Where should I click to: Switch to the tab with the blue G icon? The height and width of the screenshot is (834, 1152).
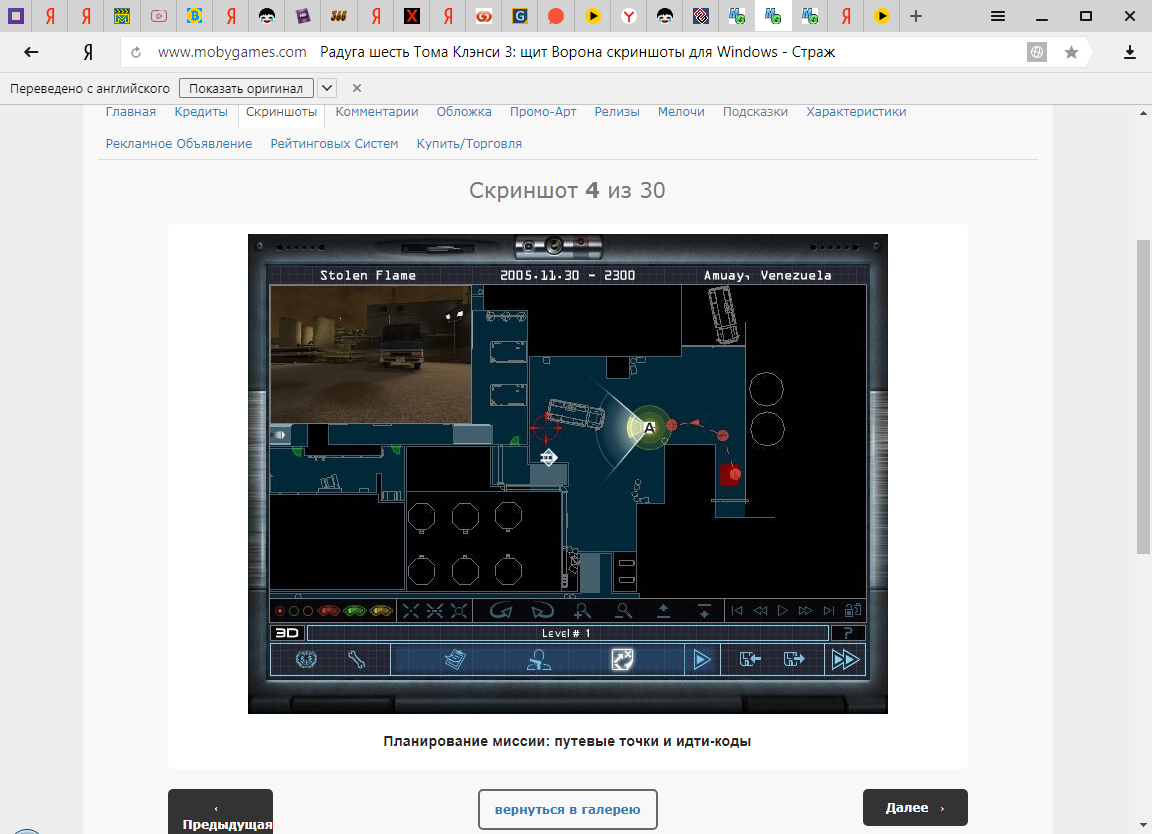519,15
